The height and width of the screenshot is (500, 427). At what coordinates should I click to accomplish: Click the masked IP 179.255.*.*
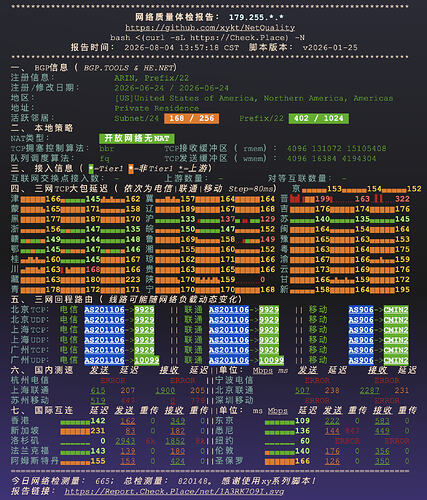[256, 17]
